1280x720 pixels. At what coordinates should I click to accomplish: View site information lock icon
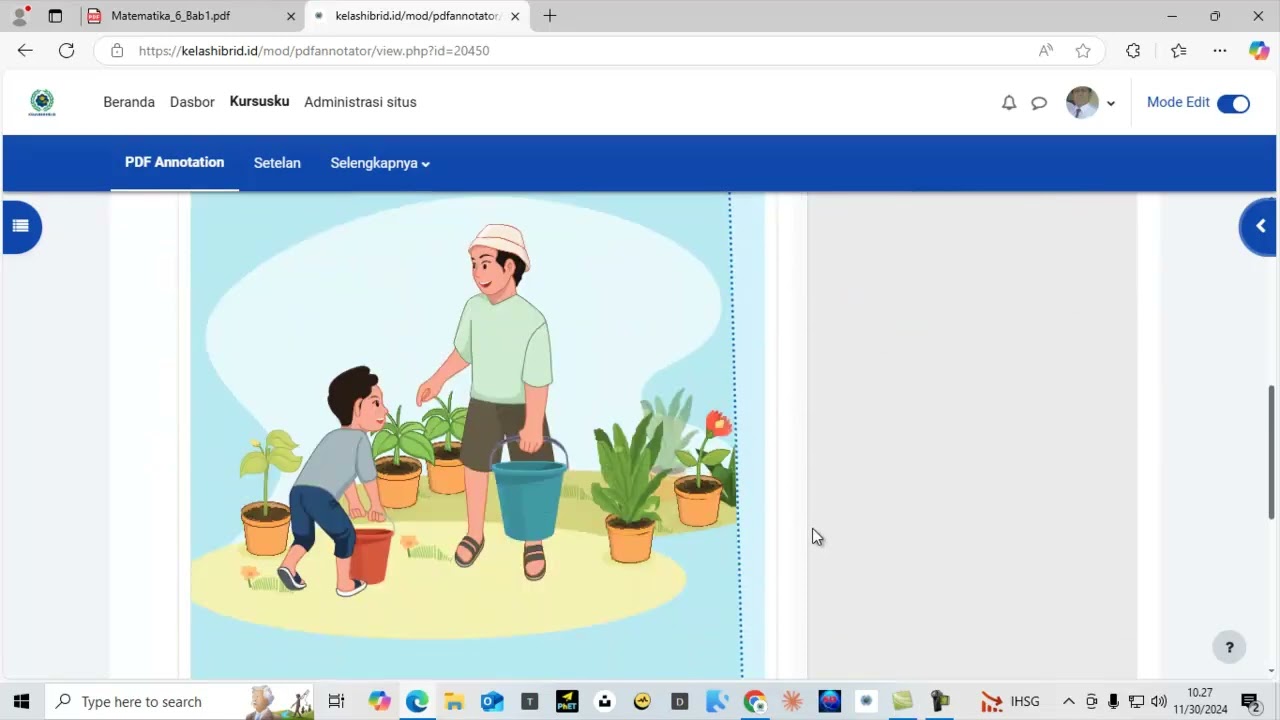(x=117, y=50)
